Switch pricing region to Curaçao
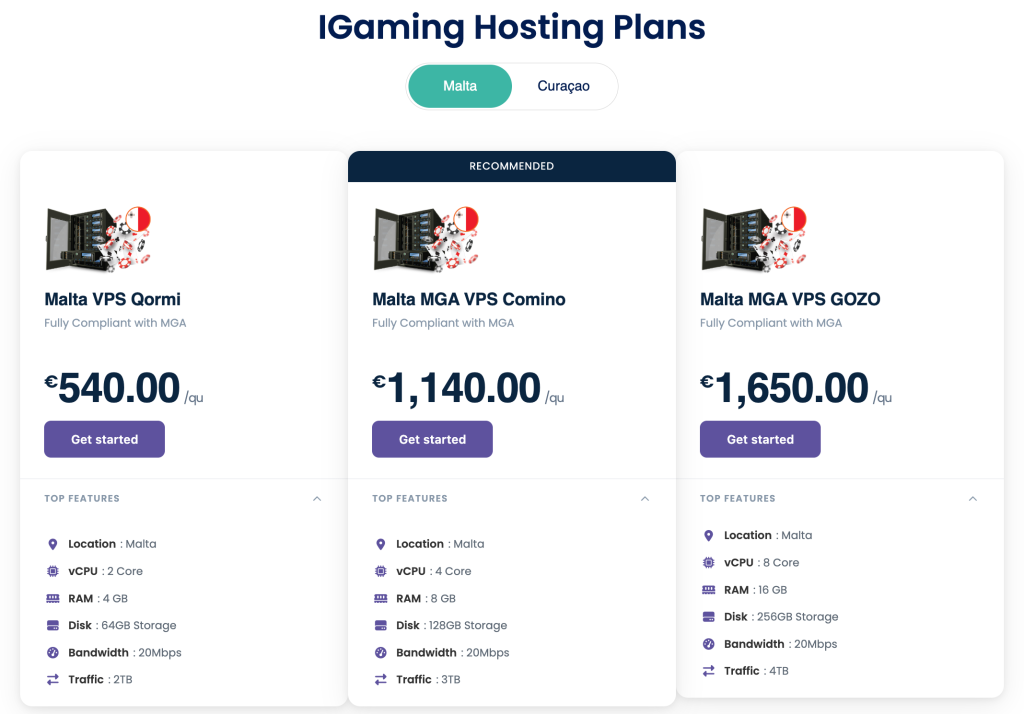 563,86
